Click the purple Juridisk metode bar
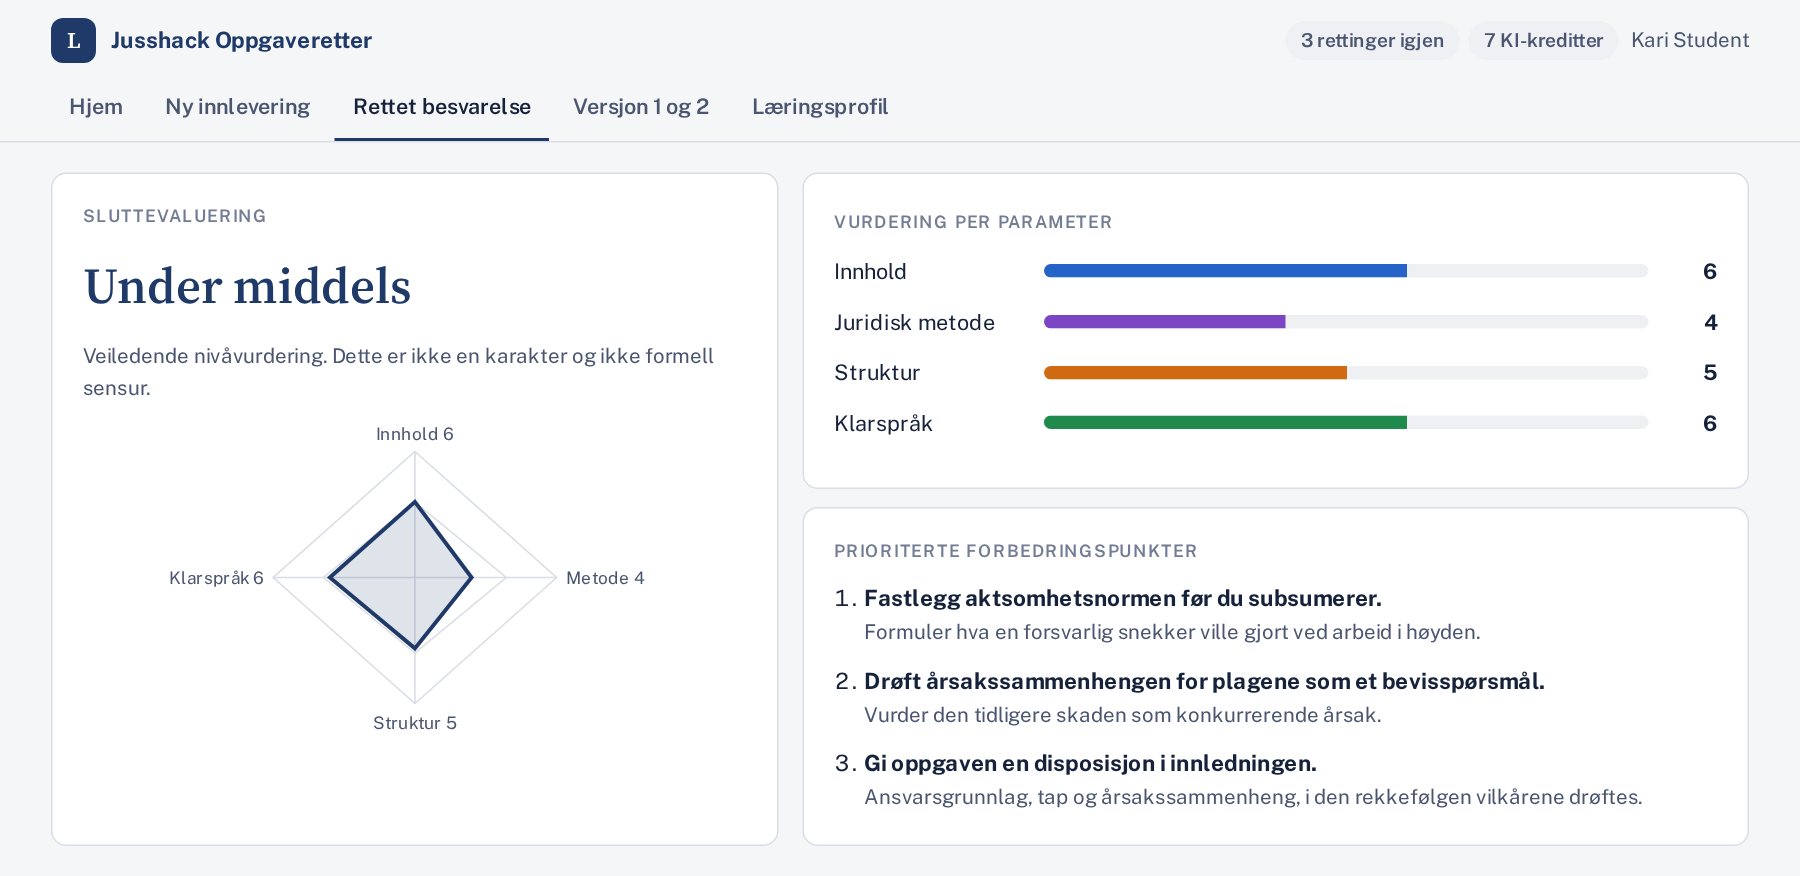 click(x=1164, y=322)
